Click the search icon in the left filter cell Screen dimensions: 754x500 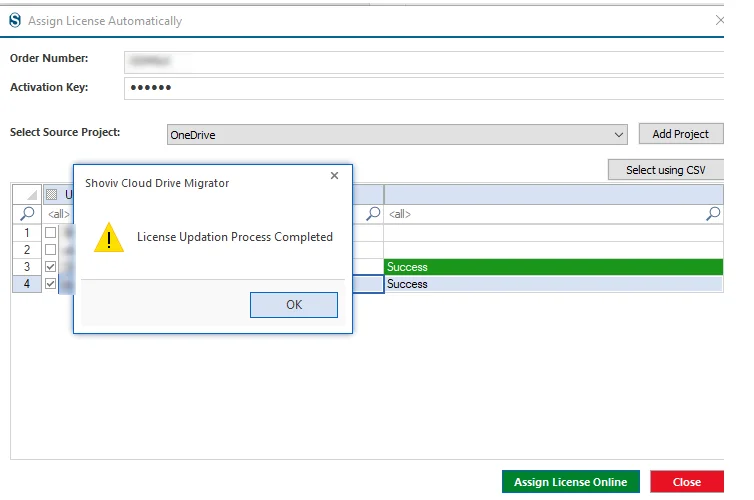27,213
